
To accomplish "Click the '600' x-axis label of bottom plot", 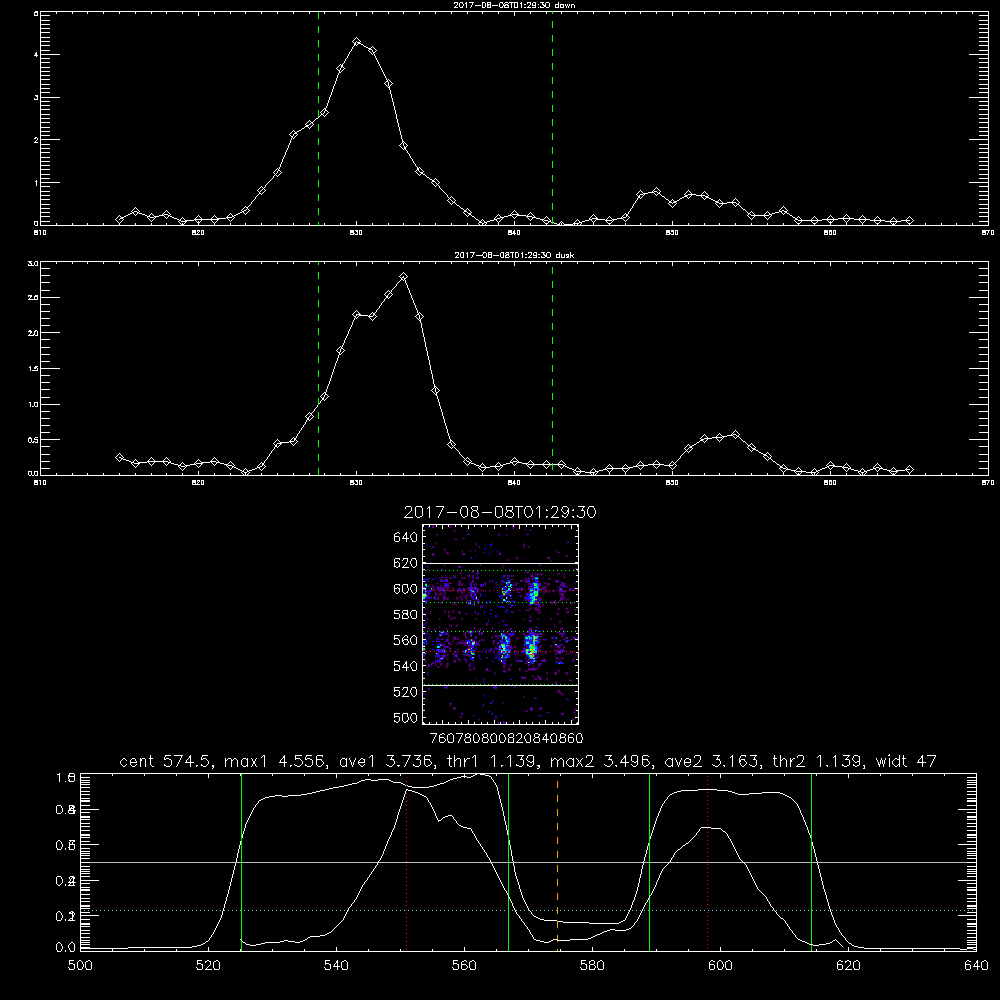I will click(721, 966).
